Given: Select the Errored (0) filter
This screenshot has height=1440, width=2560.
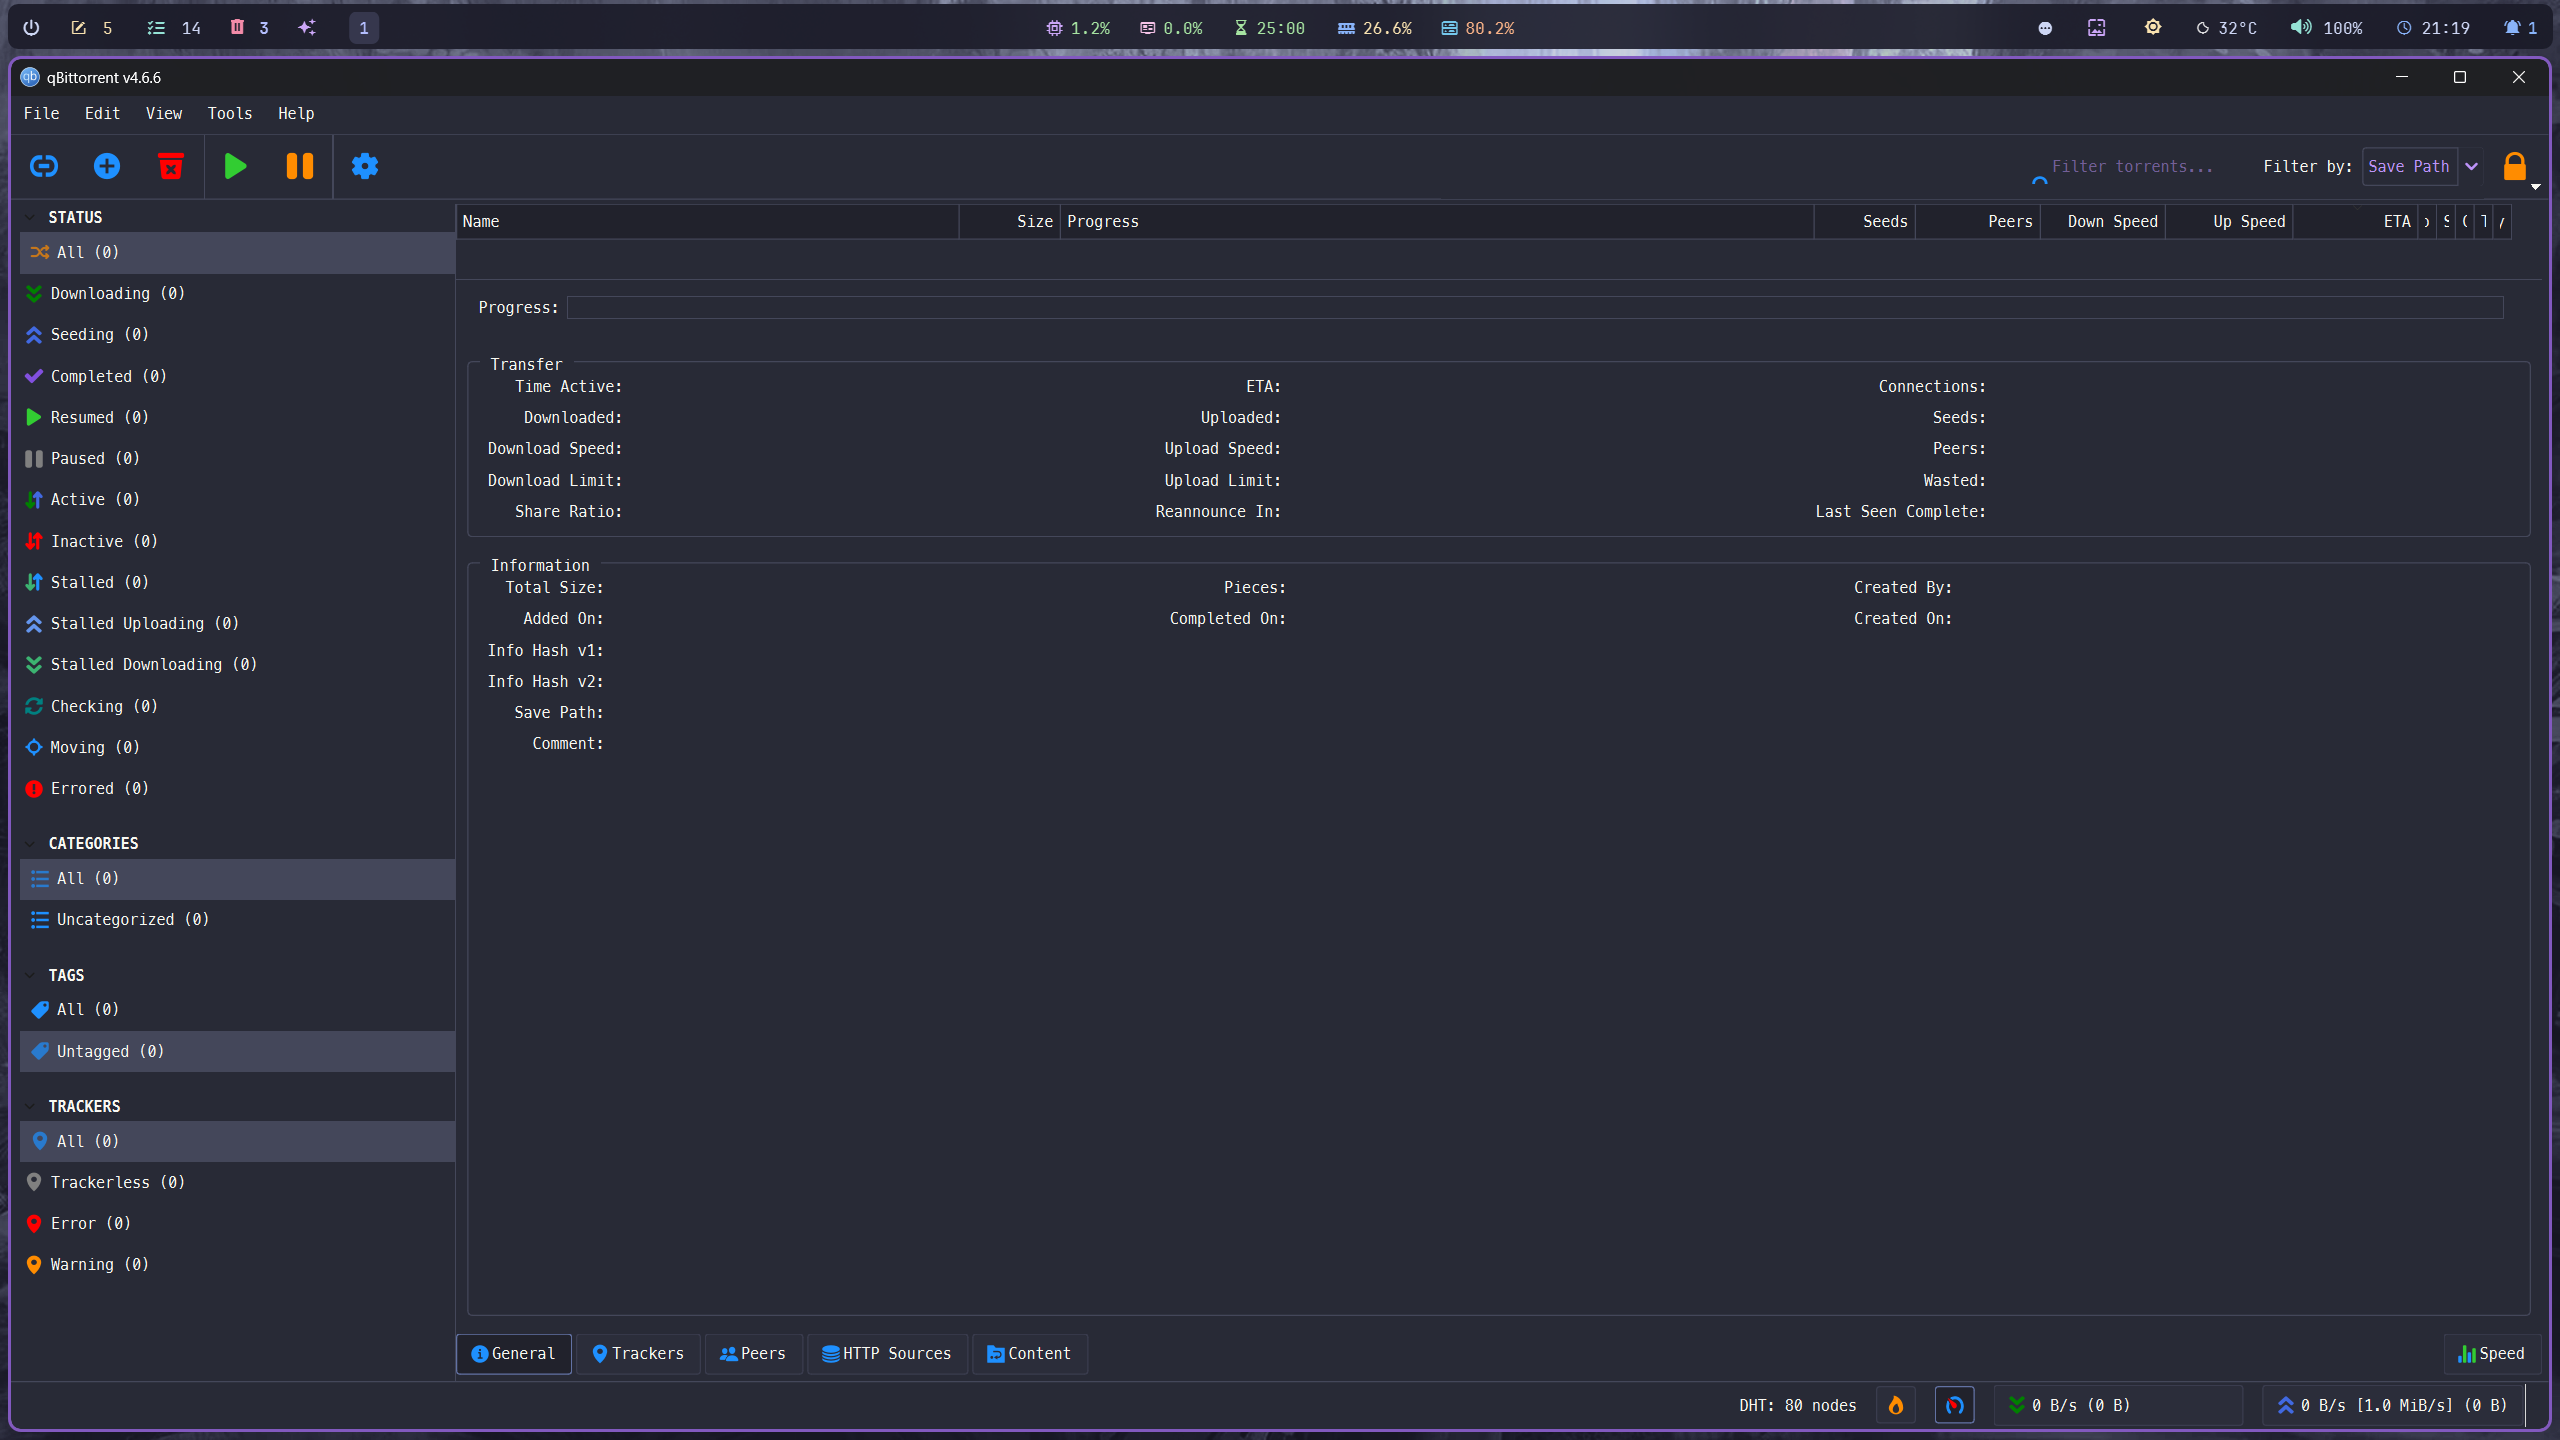Looking at the screenshot, I should [237, 788].
